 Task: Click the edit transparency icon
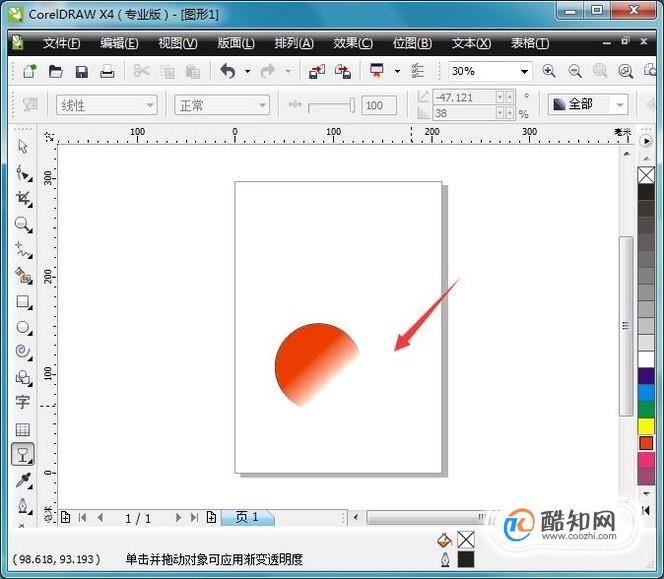(x=30, y=105)
